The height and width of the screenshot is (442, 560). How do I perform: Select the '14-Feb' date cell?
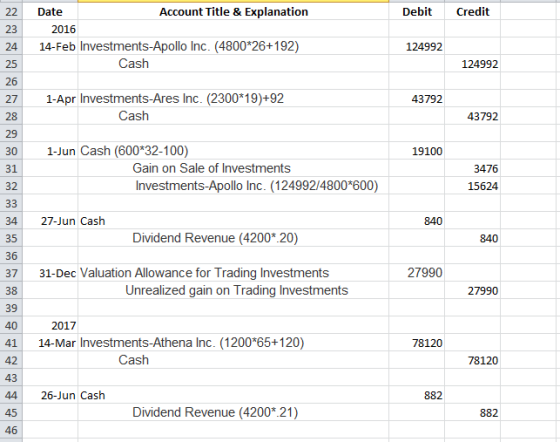coord(50,46)
